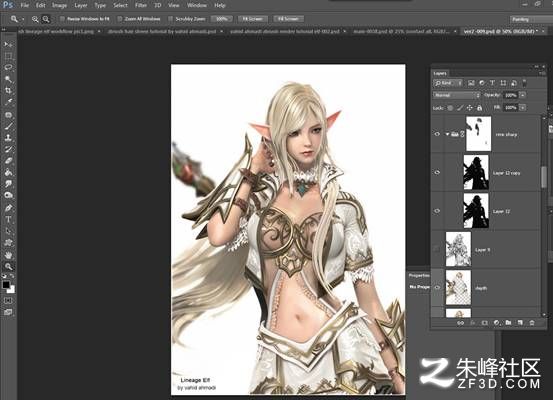Select the Lasso tool
553x400 pixels.
8,67
